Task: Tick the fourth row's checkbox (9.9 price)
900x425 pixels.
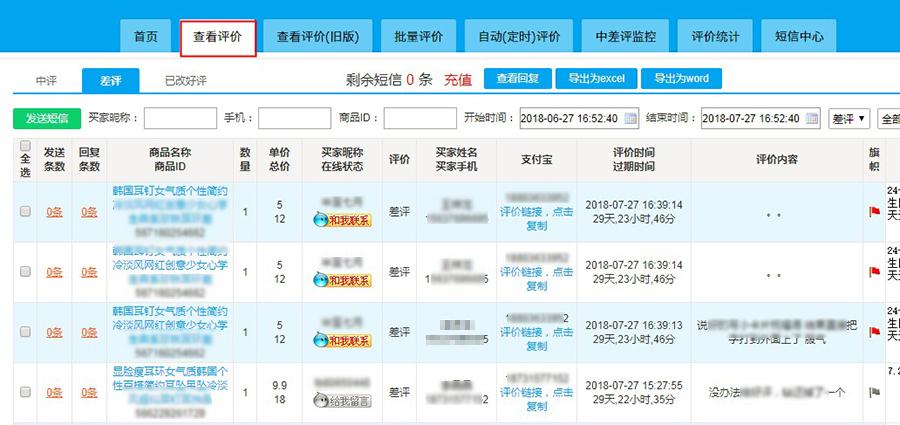Action: point(25,392)
